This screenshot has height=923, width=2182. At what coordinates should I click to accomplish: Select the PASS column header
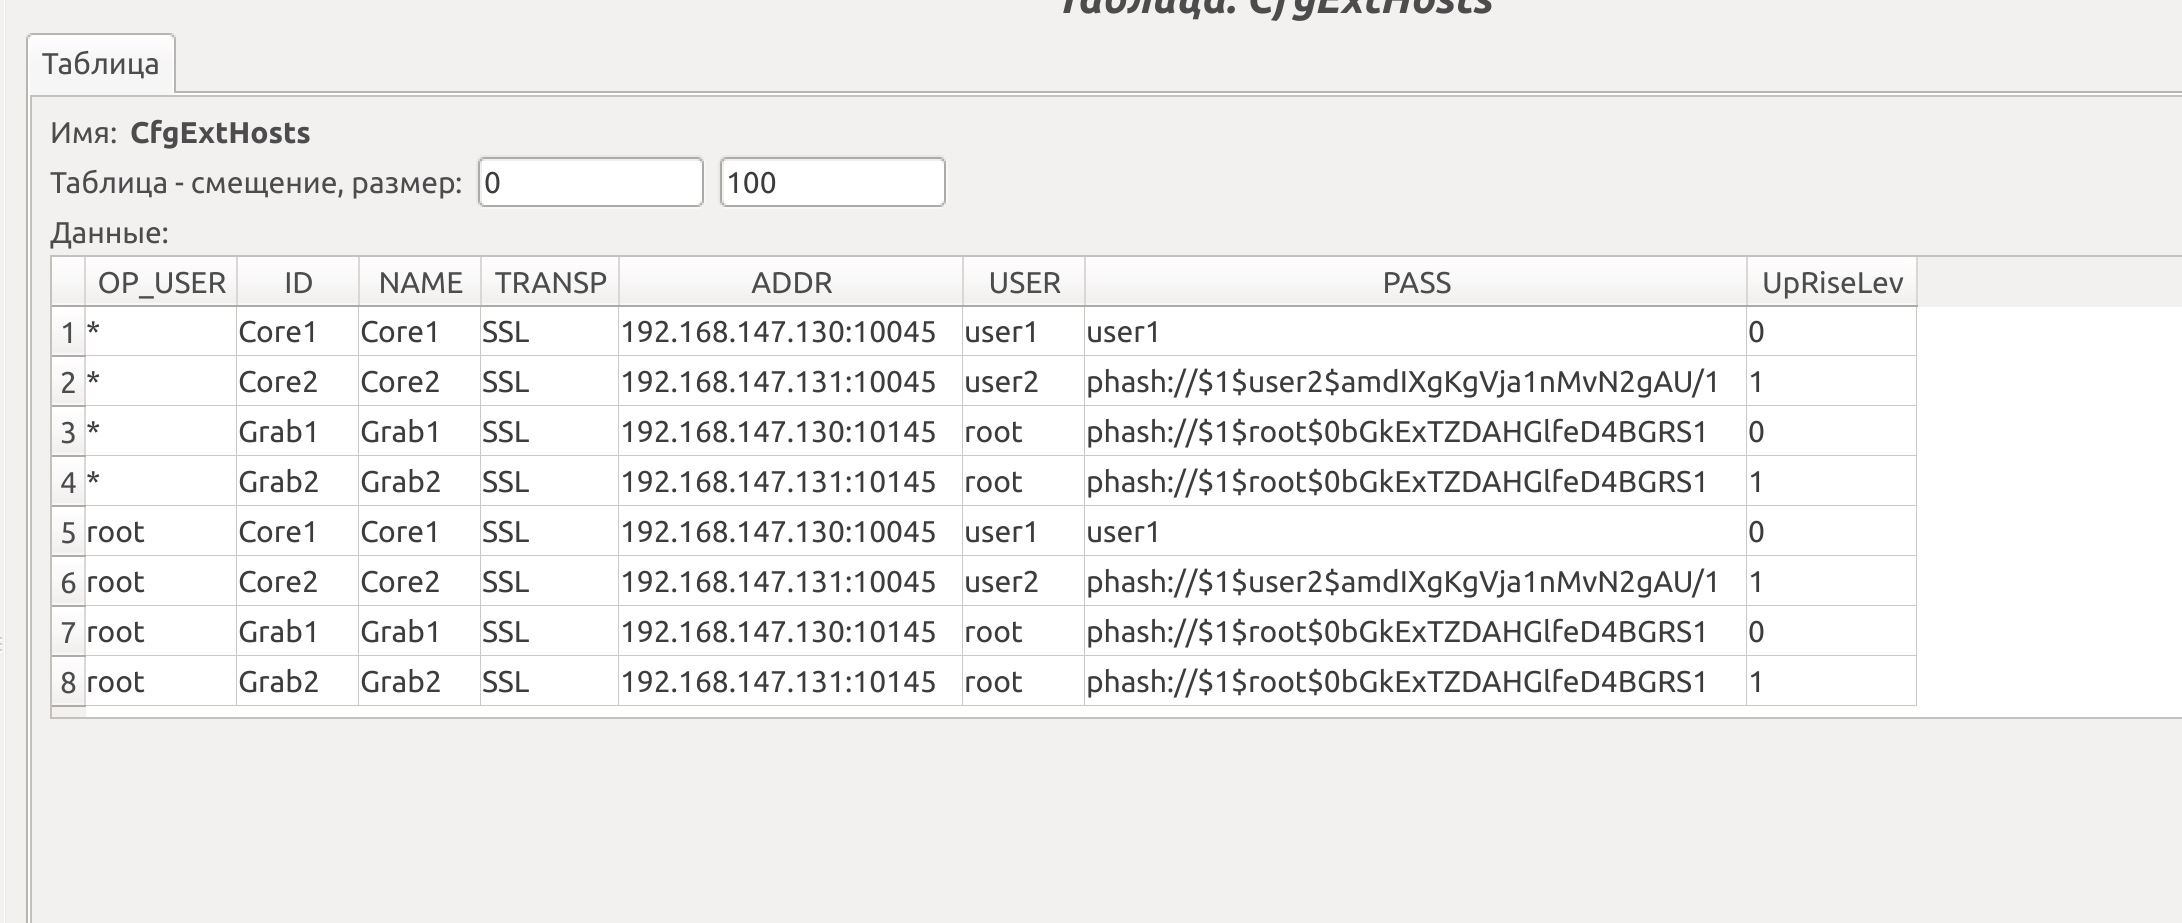pyautogui.click(x=1416, y=283)
